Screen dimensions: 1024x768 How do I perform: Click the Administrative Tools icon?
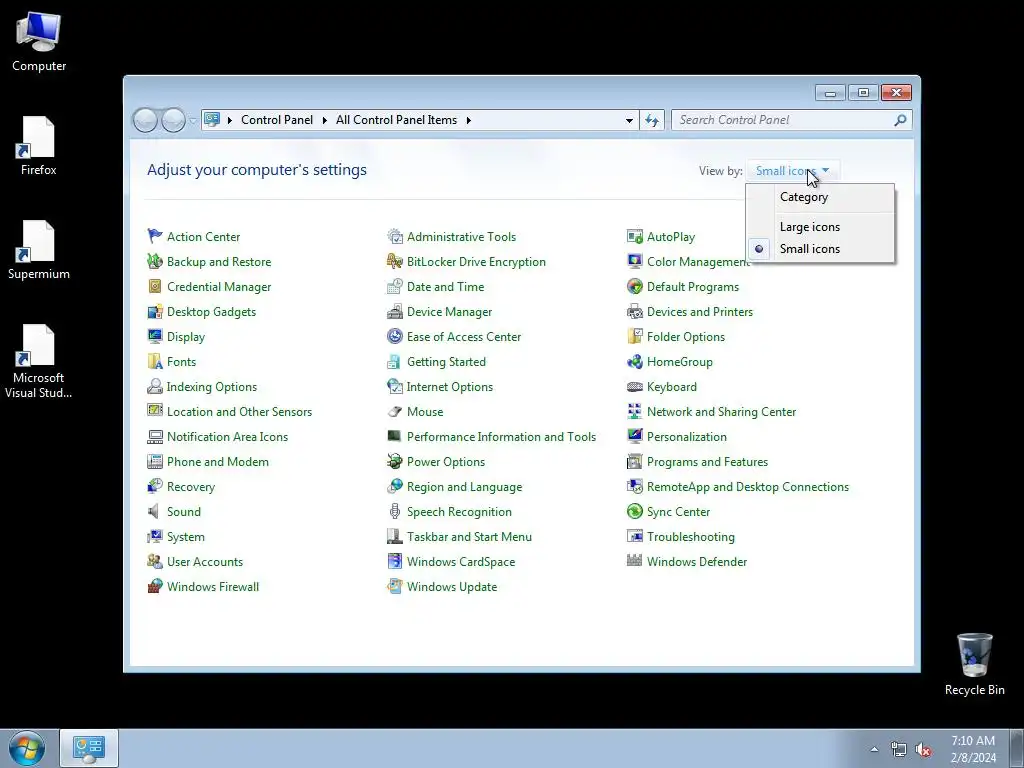[x=394, y=236]
